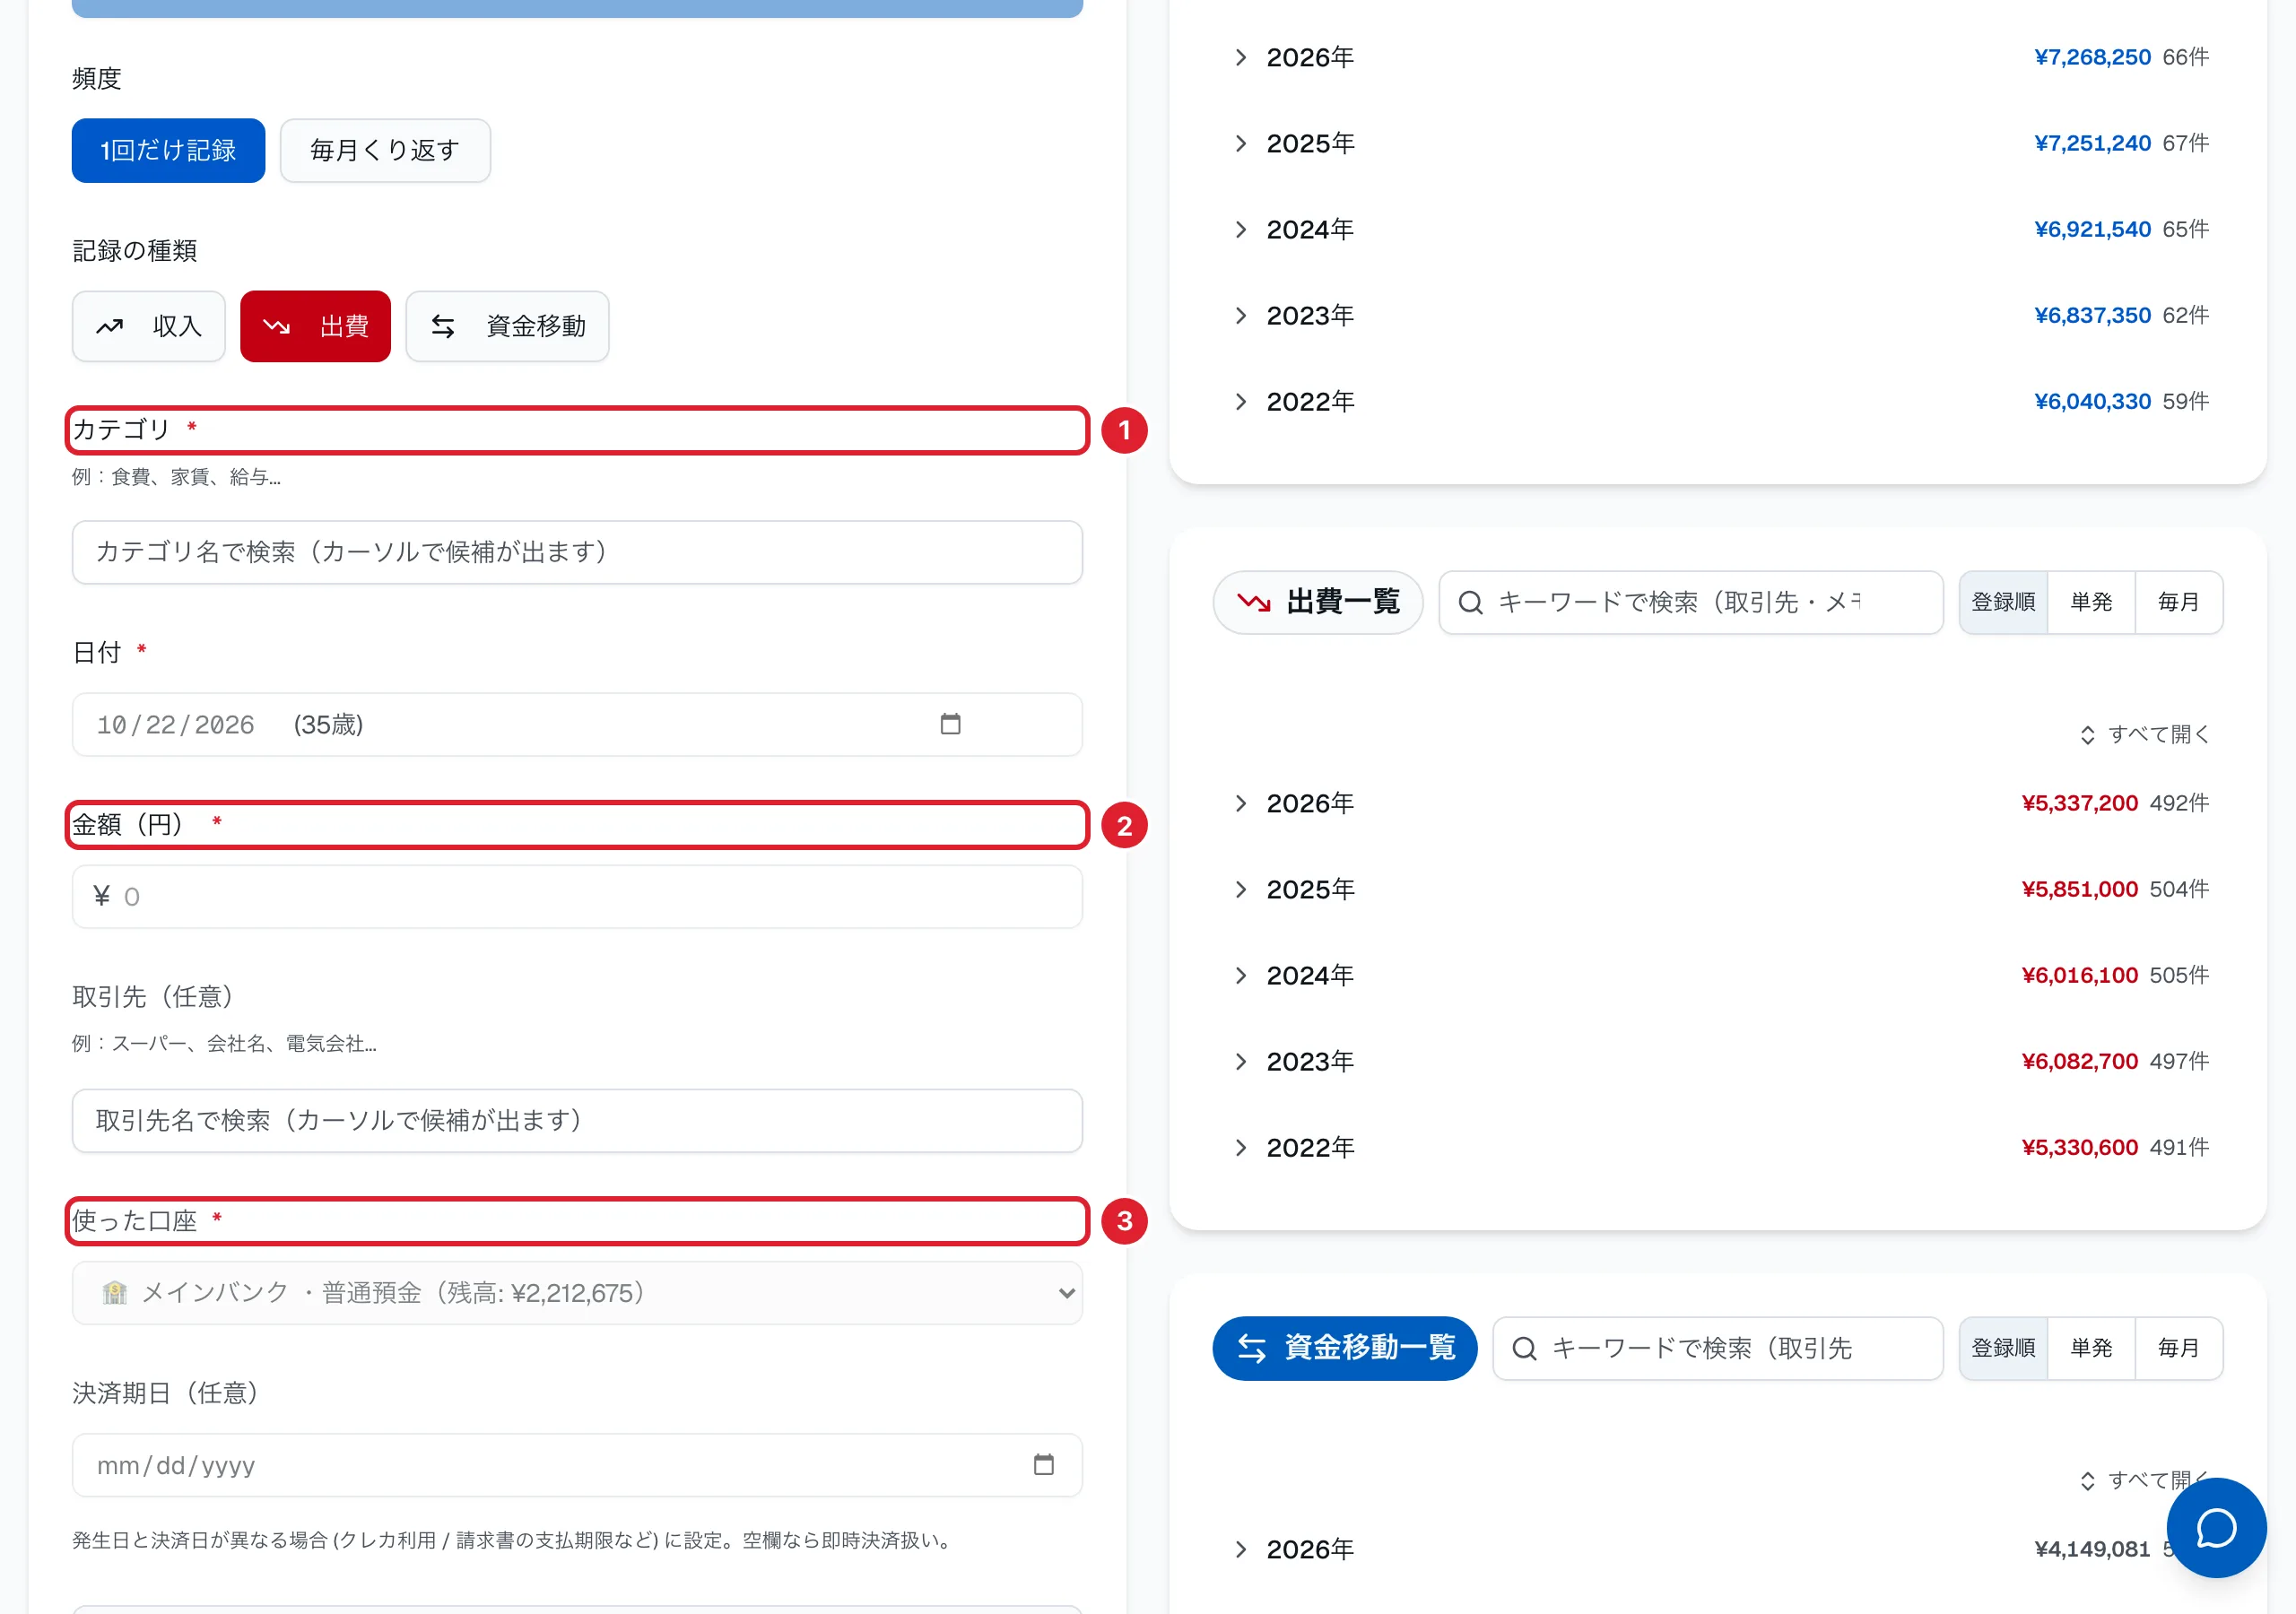This screenshot has height=1614, width=2296.
Task: Focus the 日付 date field
Action: (577, 724)
